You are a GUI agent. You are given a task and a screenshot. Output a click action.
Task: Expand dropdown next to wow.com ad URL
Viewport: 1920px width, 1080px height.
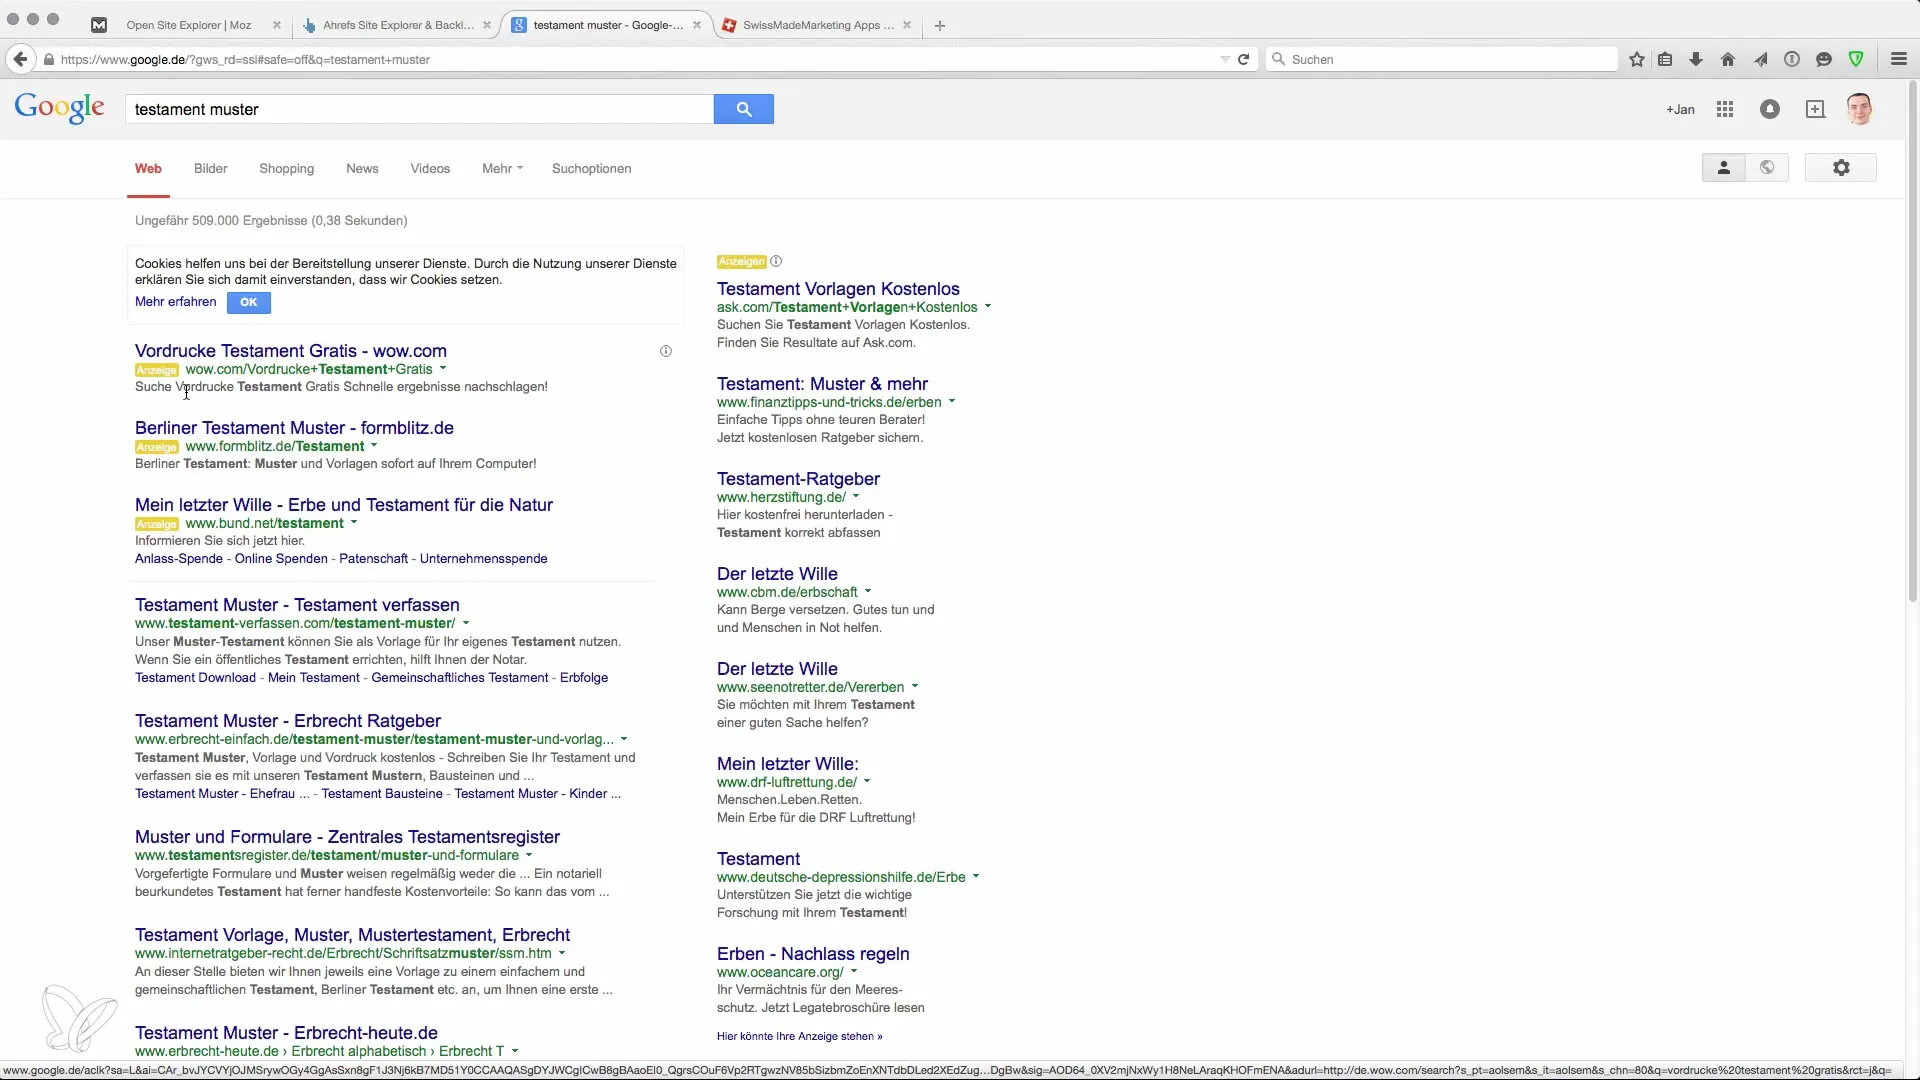click(x=443, y=369)
